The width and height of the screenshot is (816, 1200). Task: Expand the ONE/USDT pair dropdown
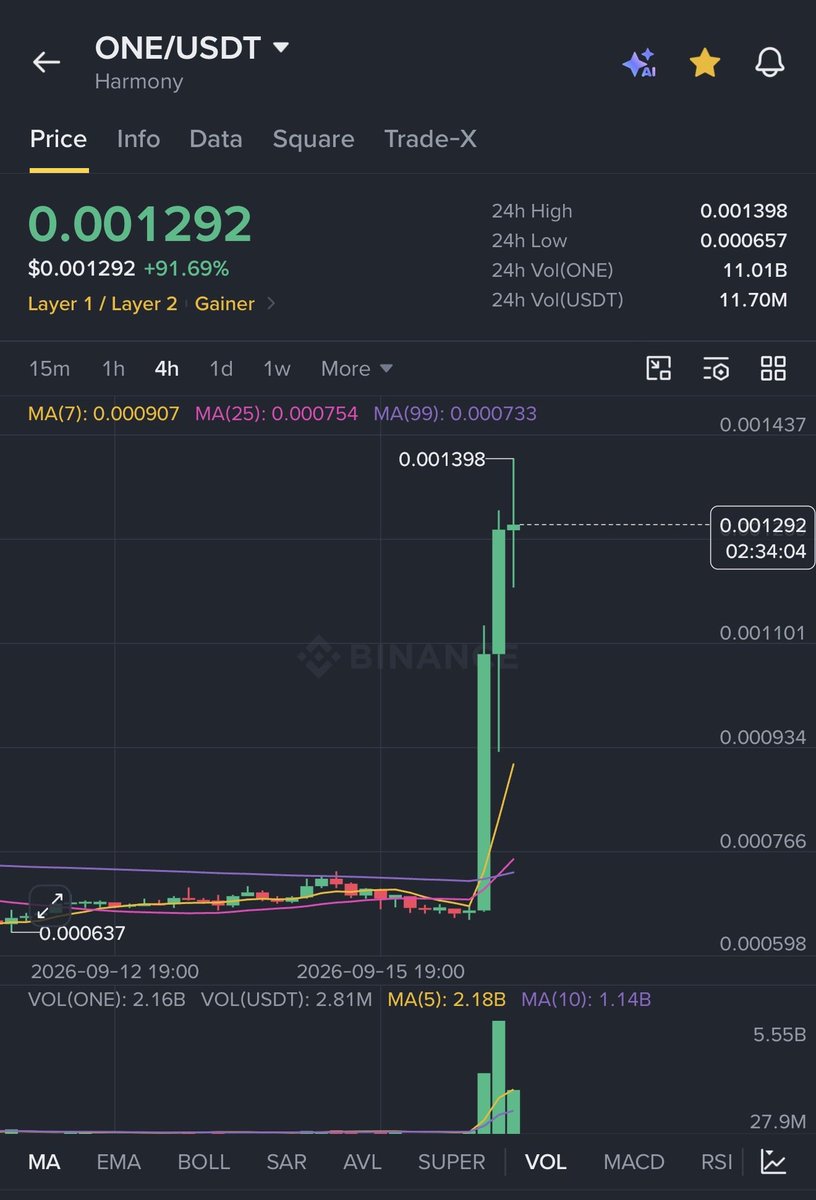(x=281, y=47)
